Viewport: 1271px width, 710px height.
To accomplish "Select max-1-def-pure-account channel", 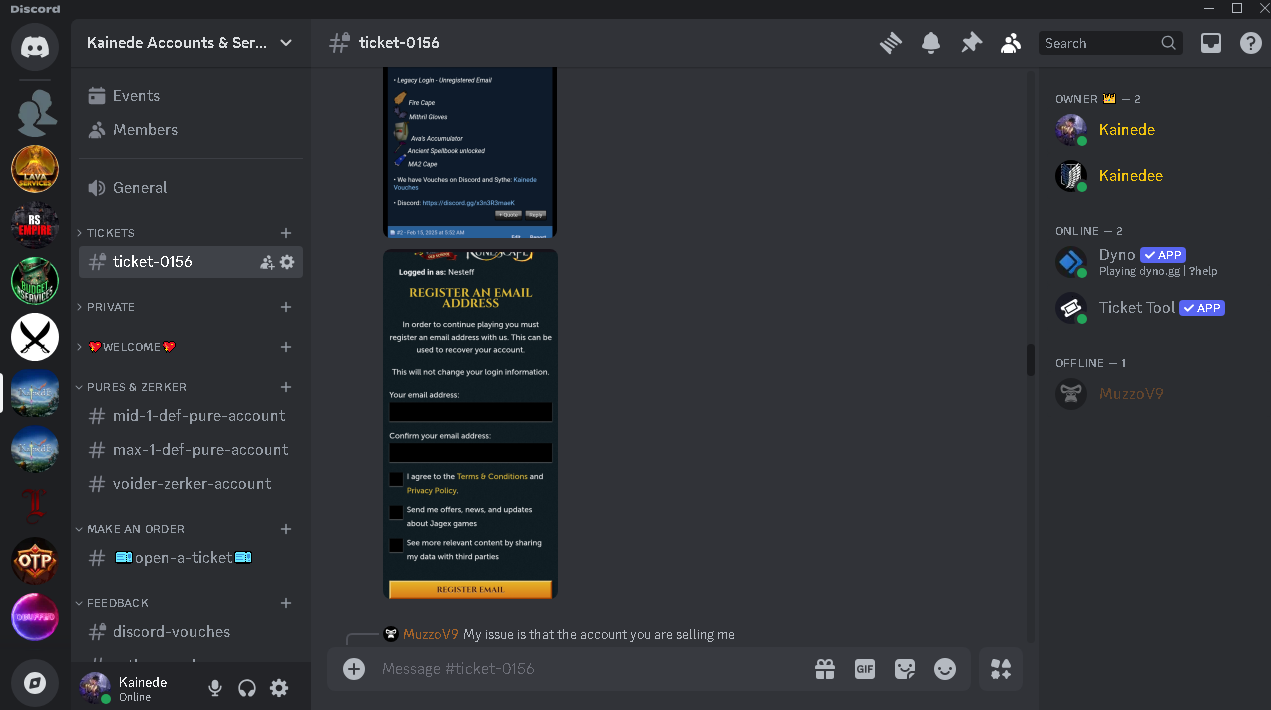I will tap(191, 450).
